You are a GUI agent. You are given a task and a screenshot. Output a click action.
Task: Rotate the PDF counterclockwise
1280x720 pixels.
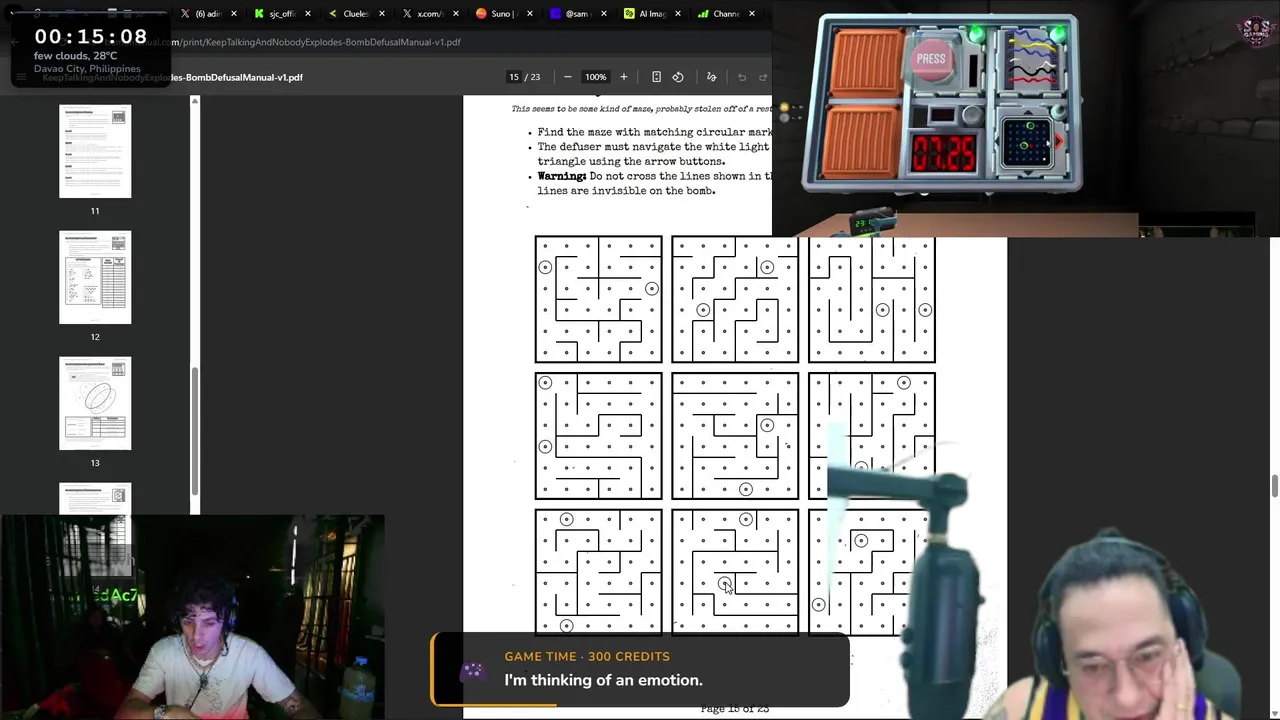[x=678, y=77]
